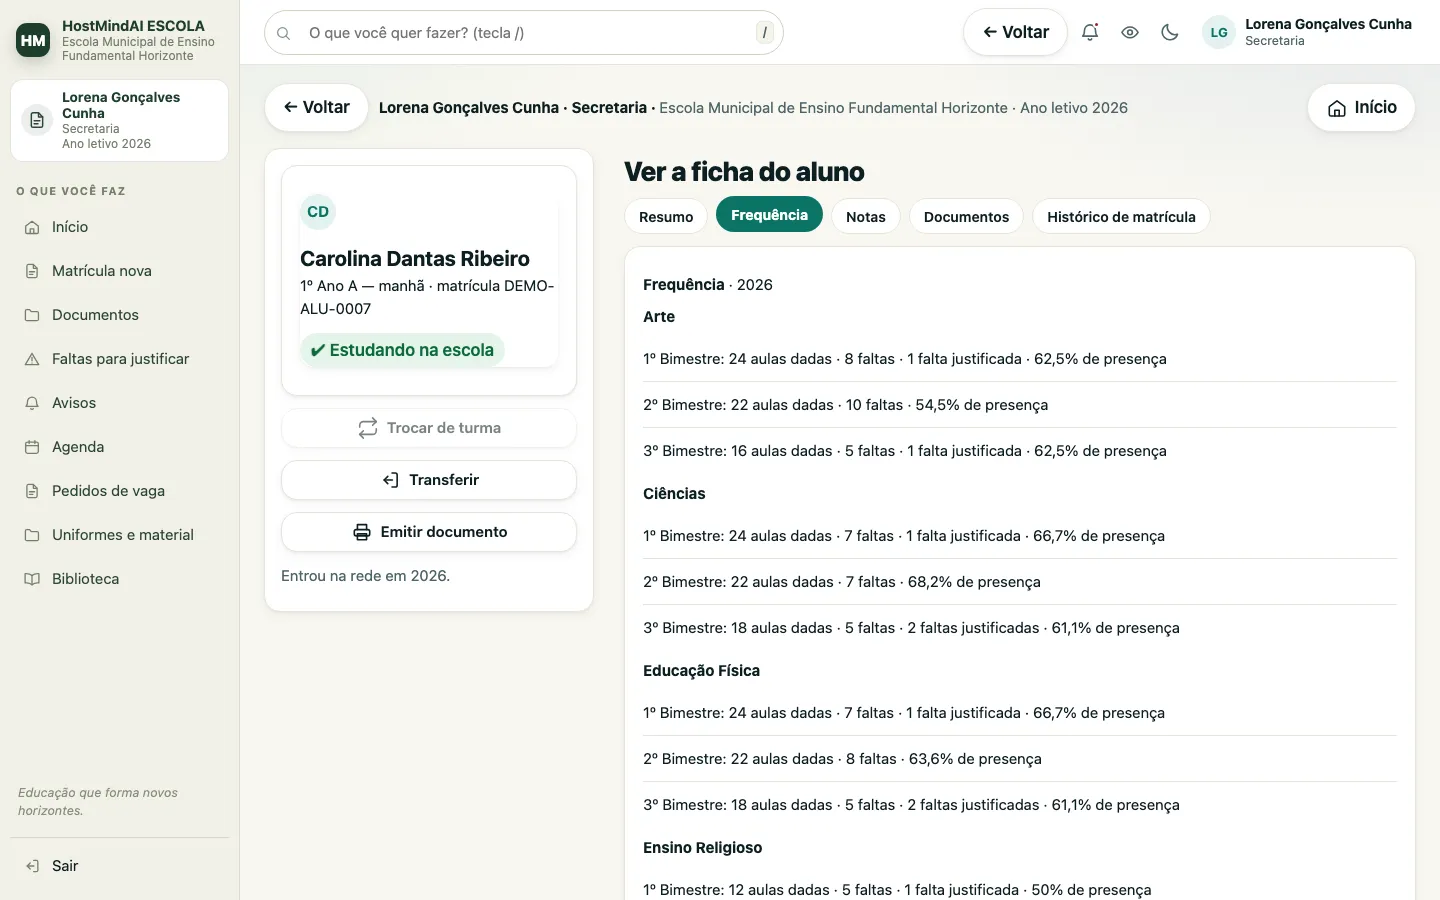
Task: Click the Biblioteca book icon
Action: 32,579
